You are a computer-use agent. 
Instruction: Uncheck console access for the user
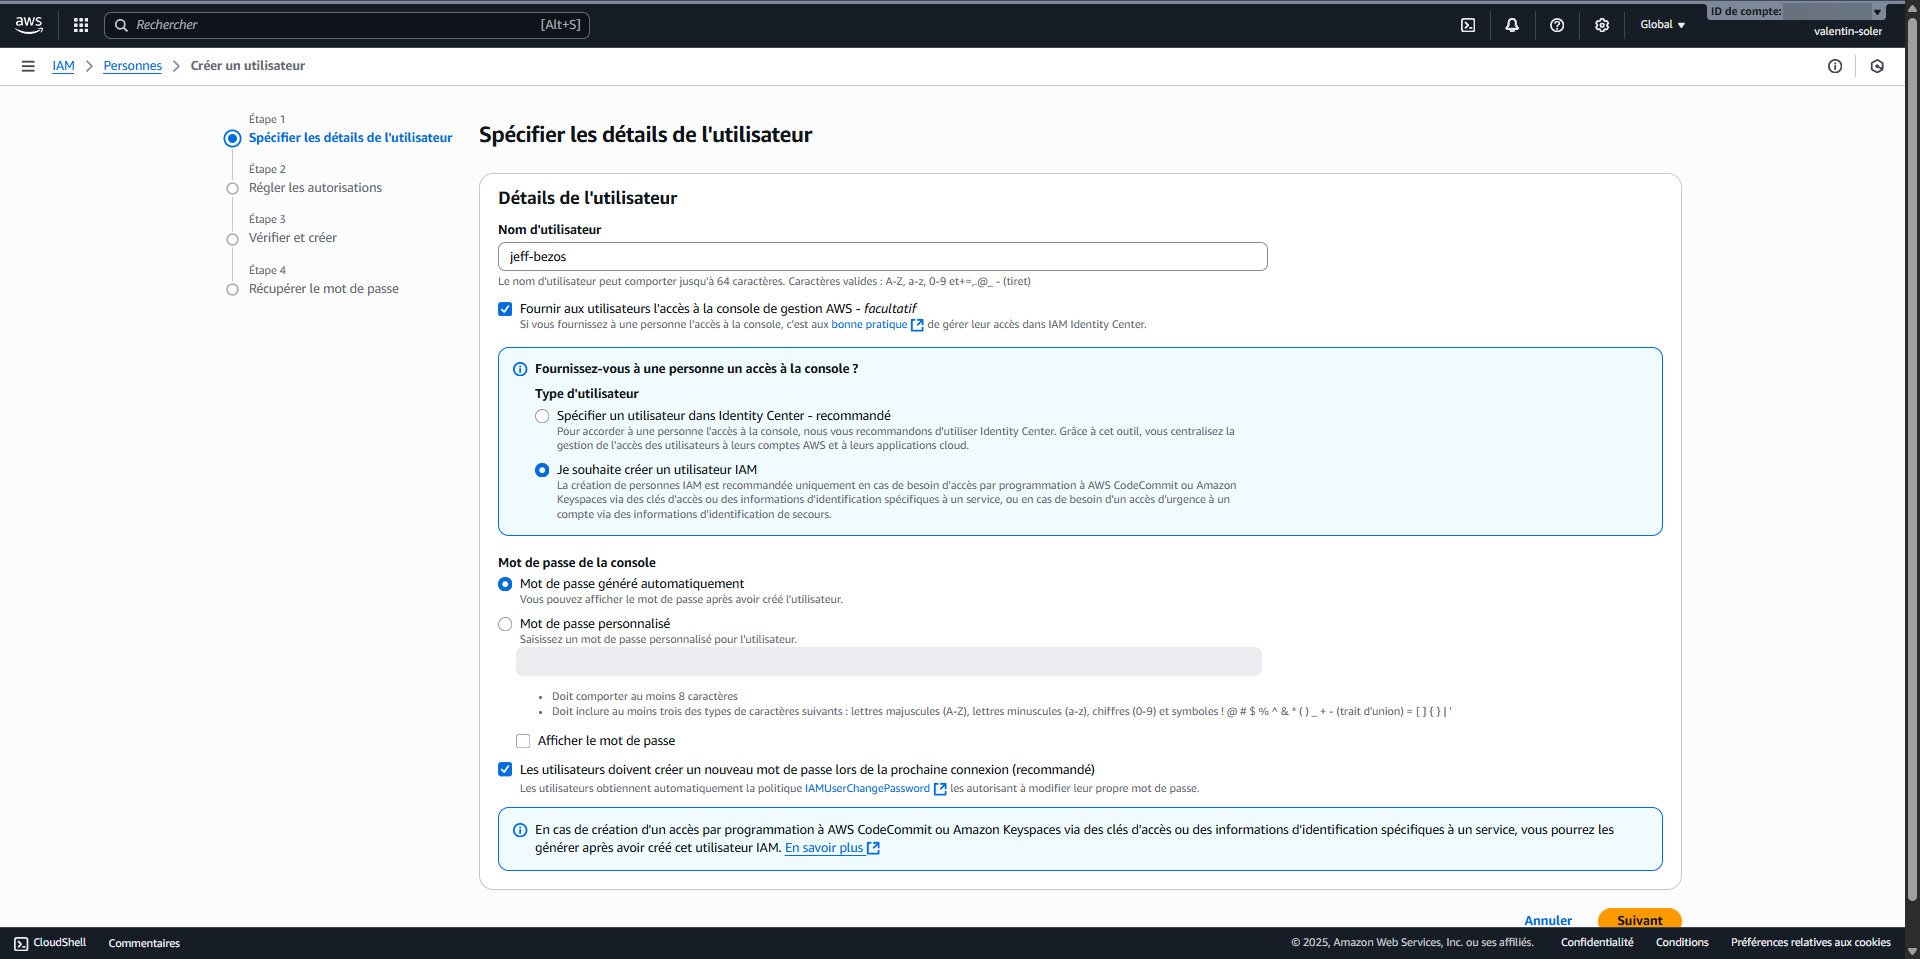point(505,309)
